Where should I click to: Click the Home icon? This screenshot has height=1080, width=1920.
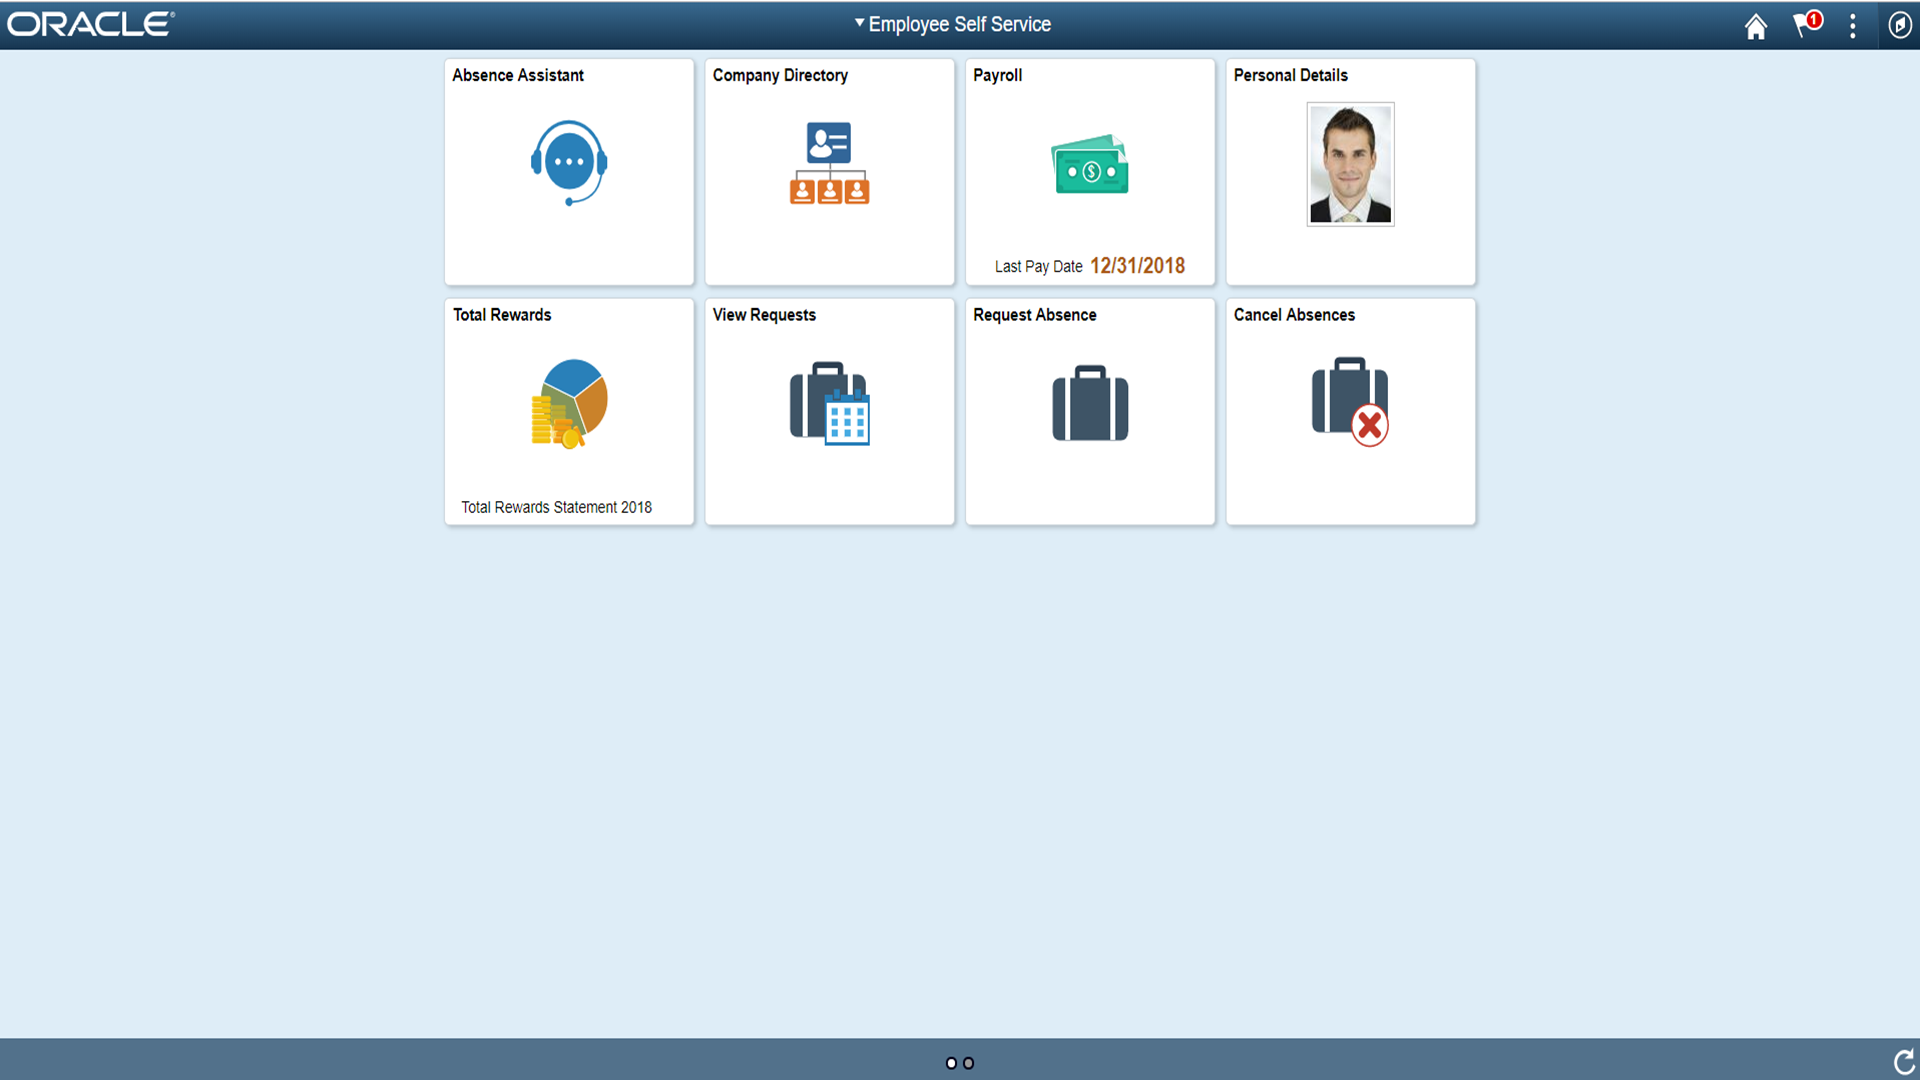1757,27
